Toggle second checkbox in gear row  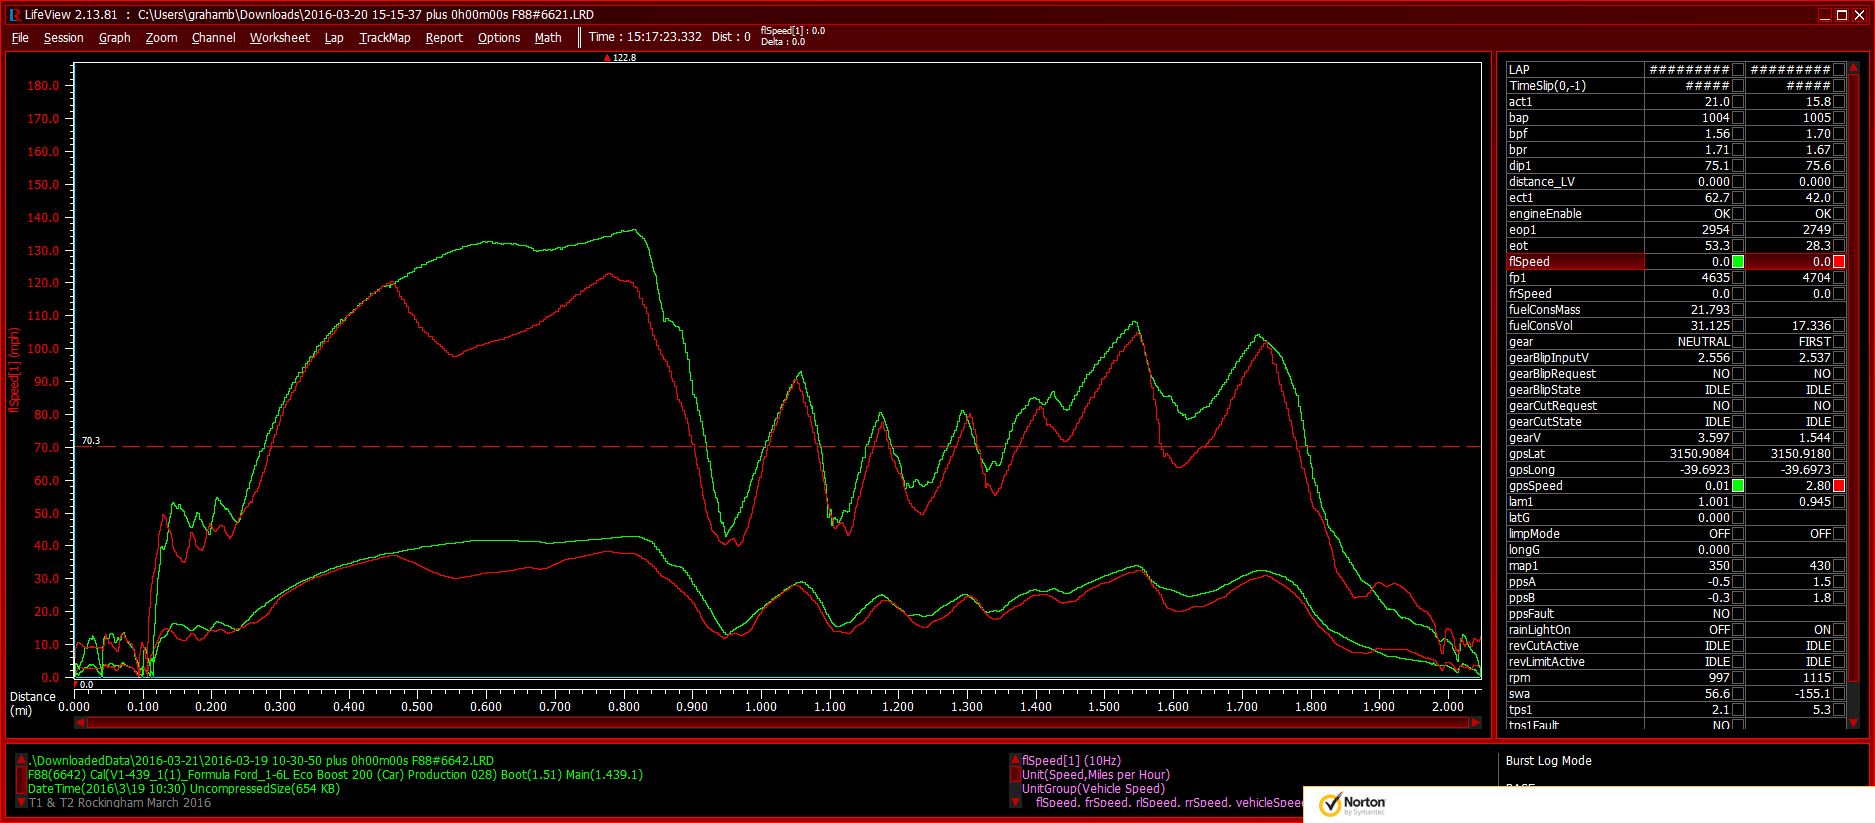(1839, 342)
